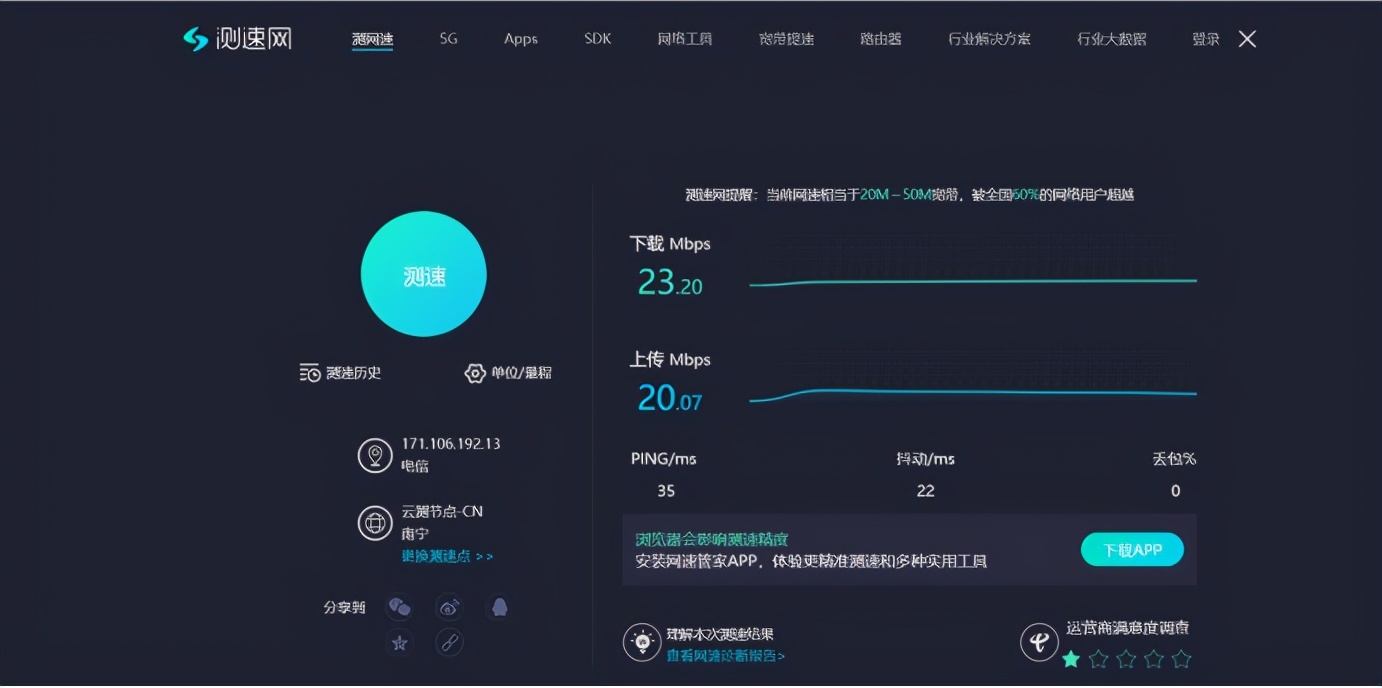Open the 测速历史 history icon
Viewport: 1382px width, 688px height.
tap(310, 373)
